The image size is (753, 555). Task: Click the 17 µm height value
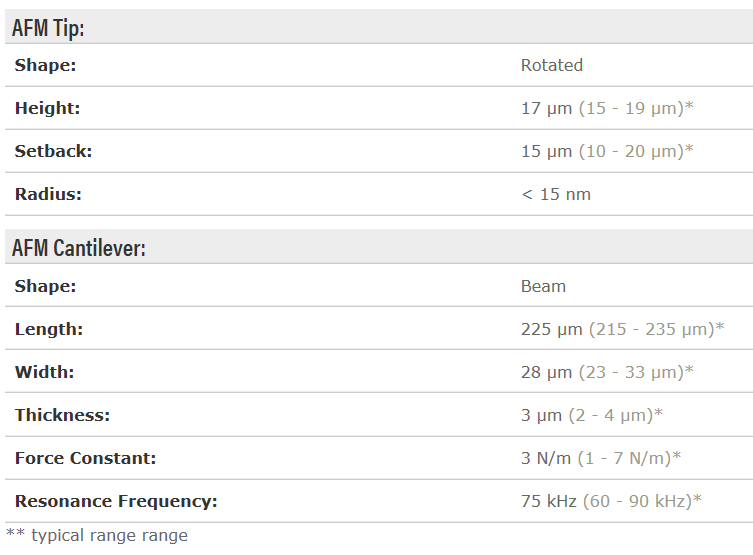[x=546, y=108]
